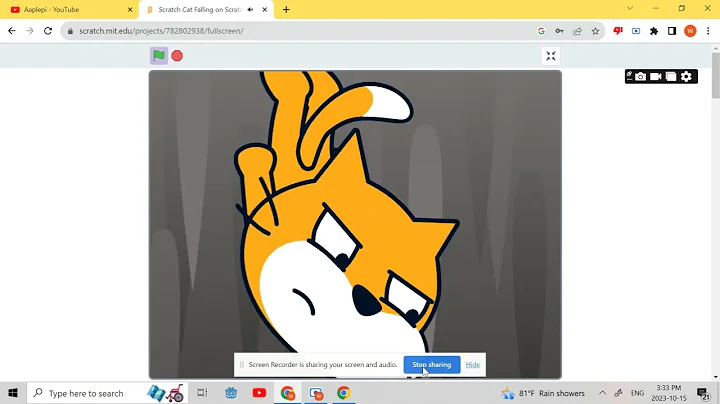The width and height of the screenshot is (720, 404).
Task: Open the rightmost Chrome taskbar icon
Action: click(343, 393)
